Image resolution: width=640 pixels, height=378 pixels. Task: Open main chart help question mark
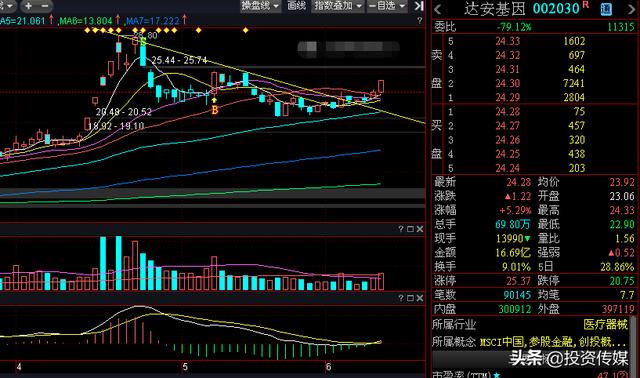420,20
